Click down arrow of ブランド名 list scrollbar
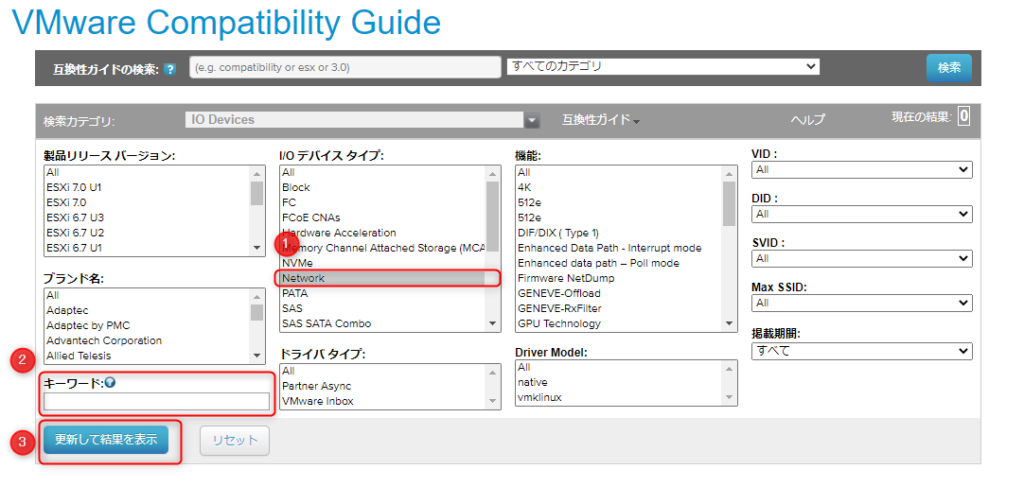Screen dimensions: 1024x487 click(x=257, y=356)
